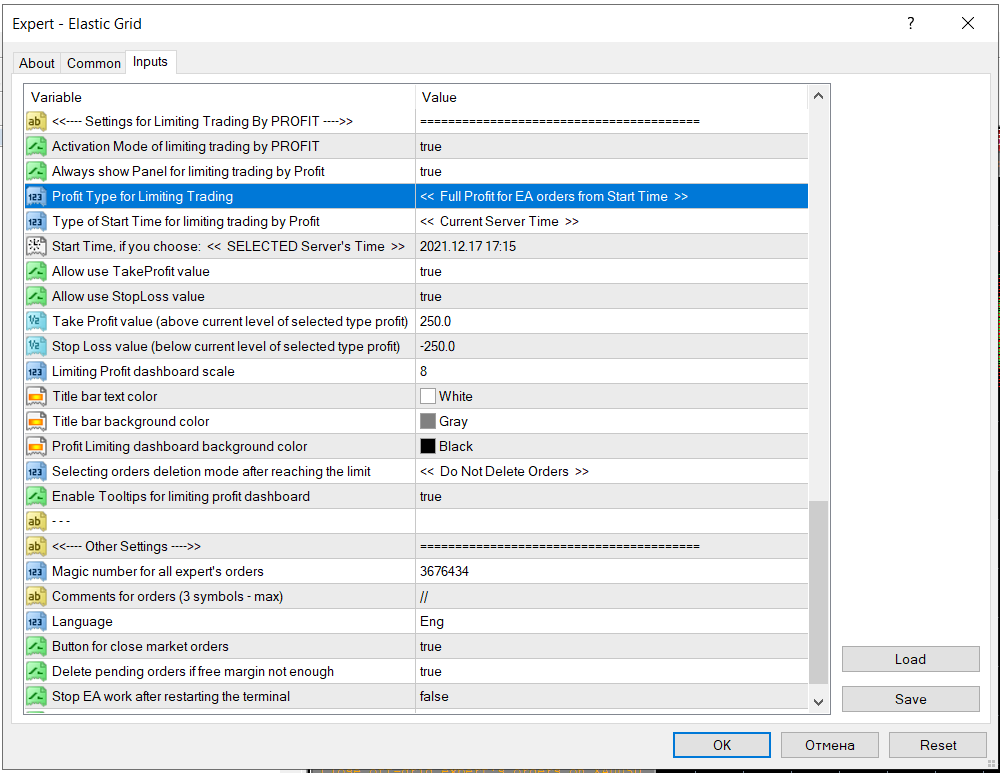Screen dimensions: 1000x773
Task: Switch to the About tab
Action: [37, 63]
